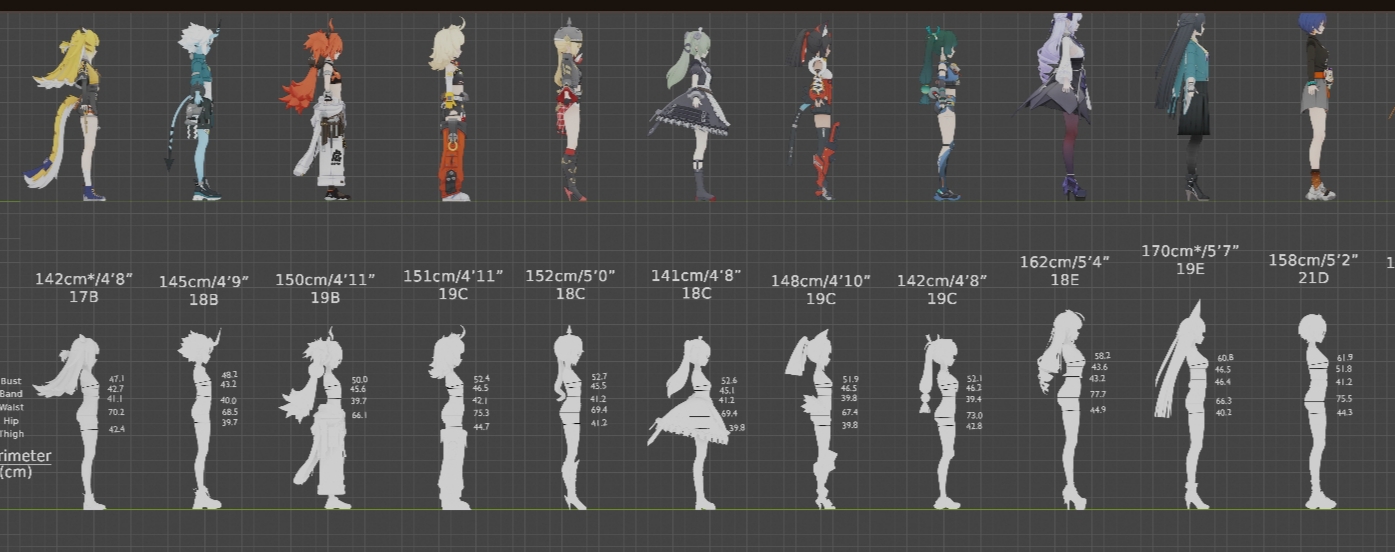The width and height of the screenshot is (1395, 552).
Task: Click the '19E' size label
Action: click(1190, 269)
